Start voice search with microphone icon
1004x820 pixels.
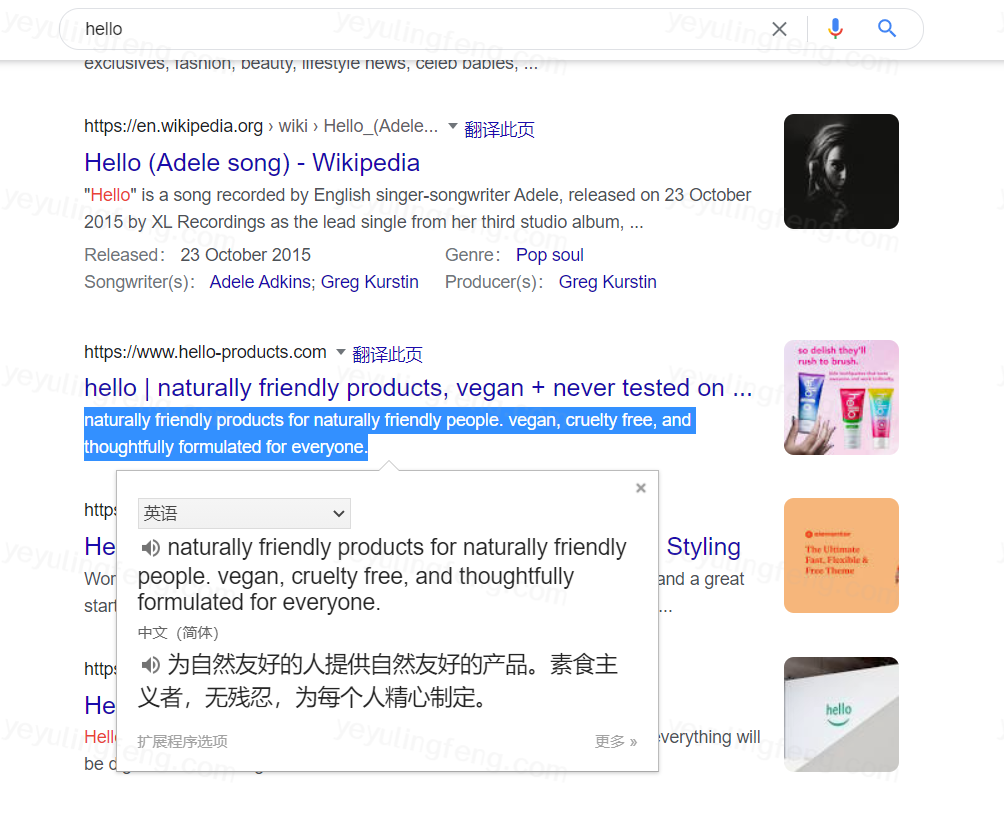coord(835,29)
